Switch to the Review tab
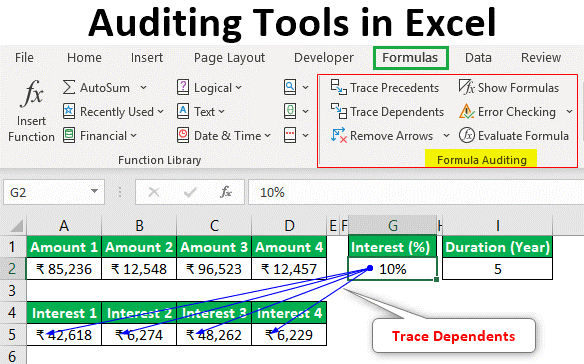The image size is (584, 364). coord(541,58)
